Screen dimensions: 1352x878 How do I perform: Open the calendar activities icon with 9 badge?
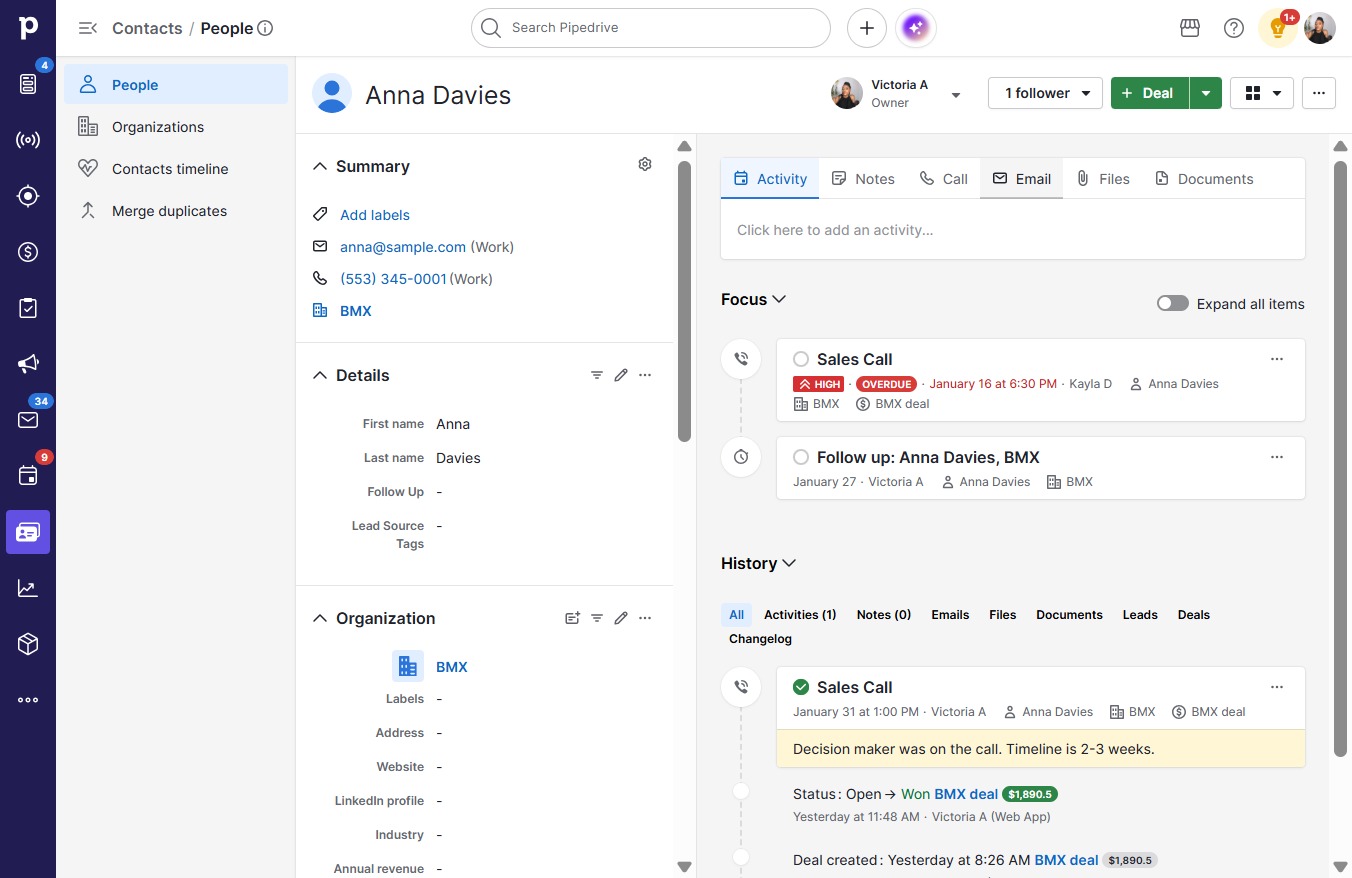click(x=28, y=476)
